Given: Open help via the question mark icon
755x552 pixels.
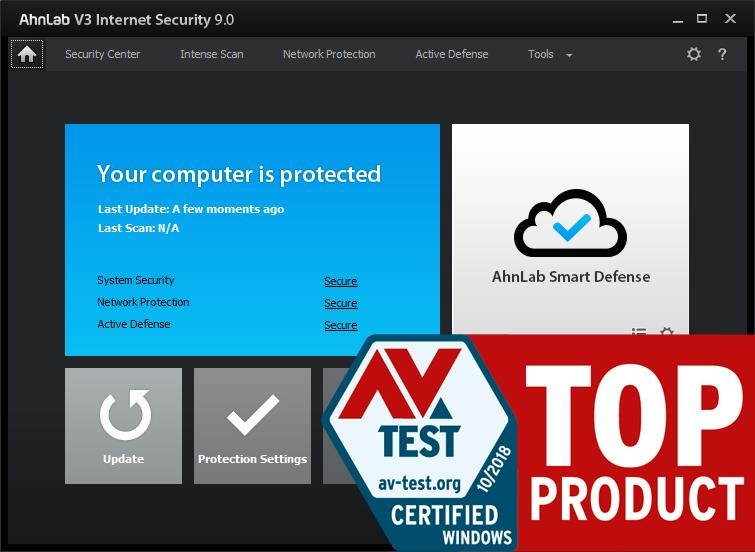Looking at the screenshot, I should [723, 54].
